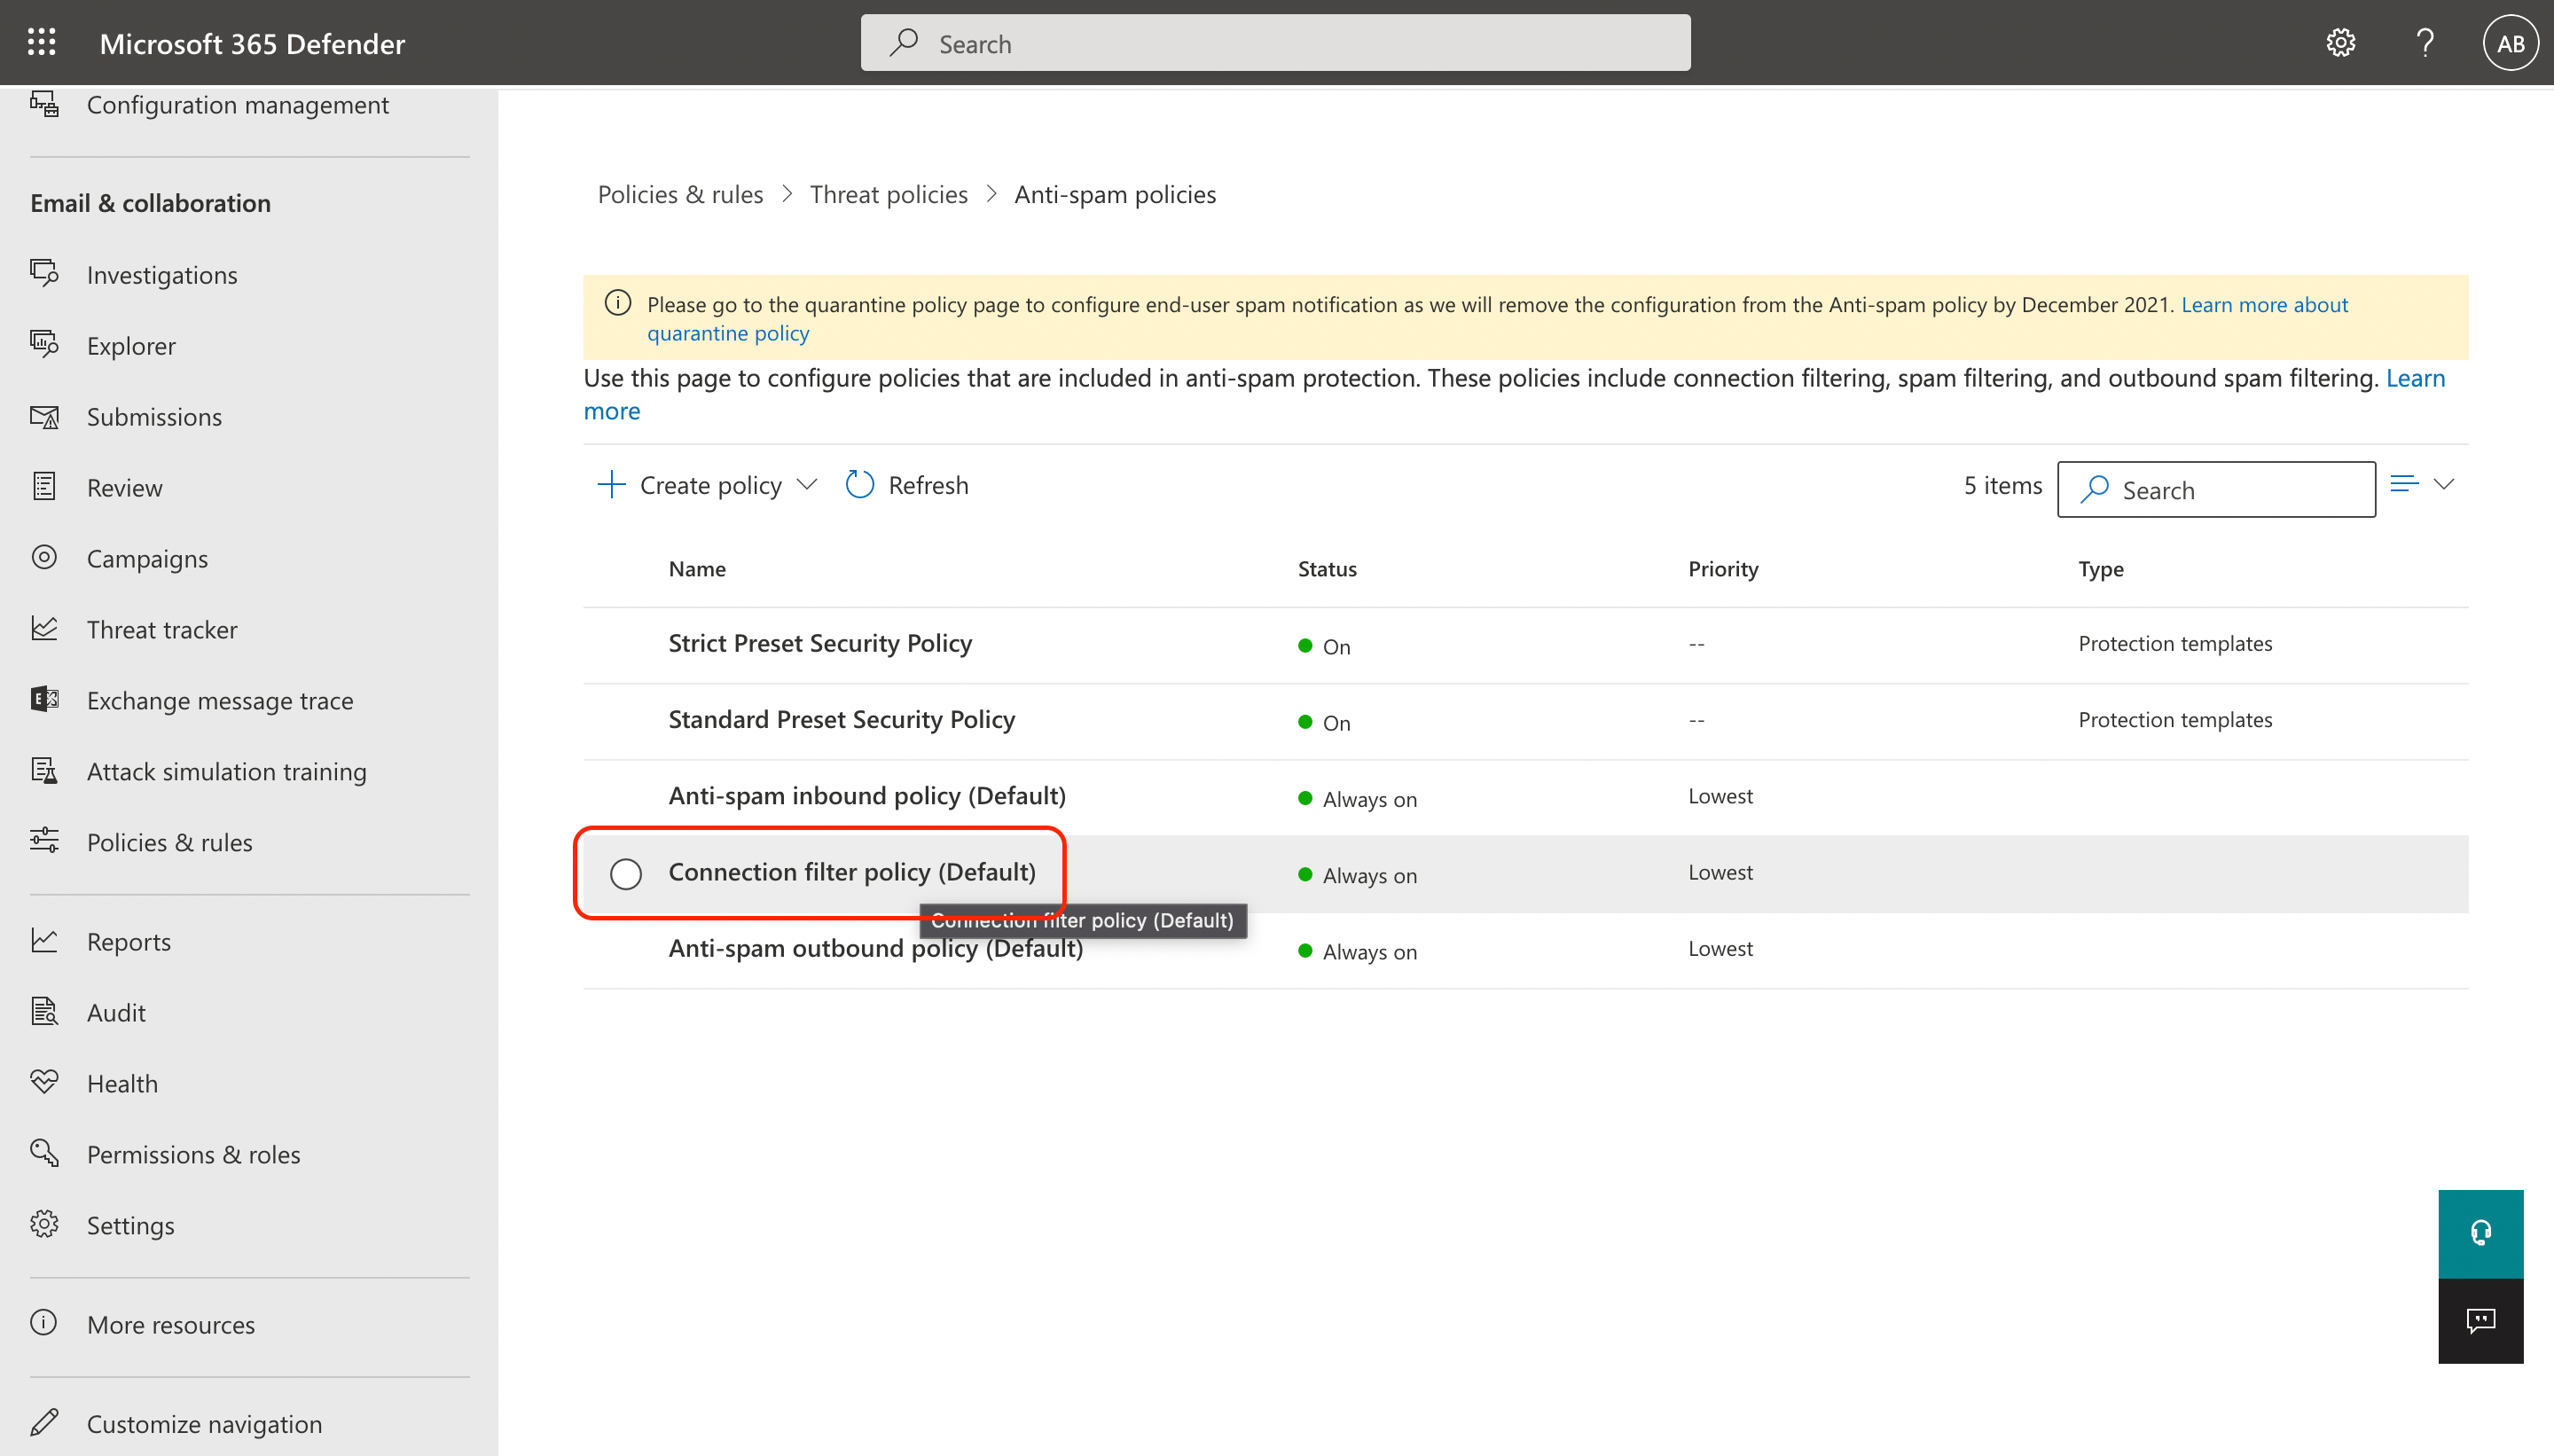Click the Campaigns target icon
Image resolution: width=2554 pixels, height=1456 pixels.
(x=44, y=558)
